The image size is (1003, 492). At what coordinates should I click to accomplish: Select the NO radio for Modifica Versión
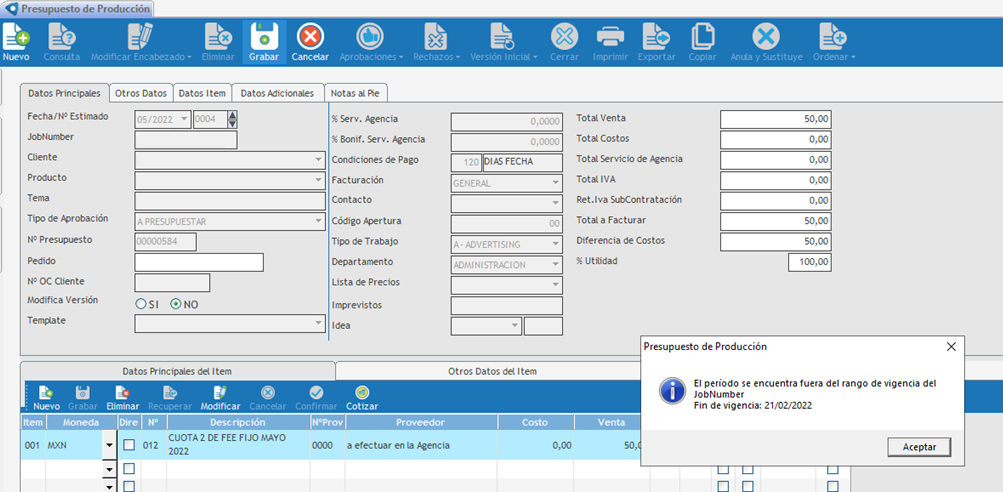tap(176, 304)
